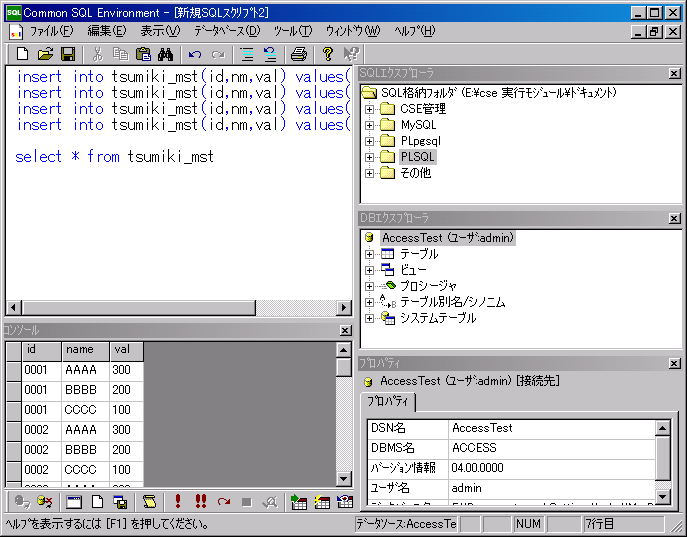Open the ツール(T) menu
Image resolution: width=687 pixels, height=537 pixels.
pyautogui.click(x=293, y=31)
